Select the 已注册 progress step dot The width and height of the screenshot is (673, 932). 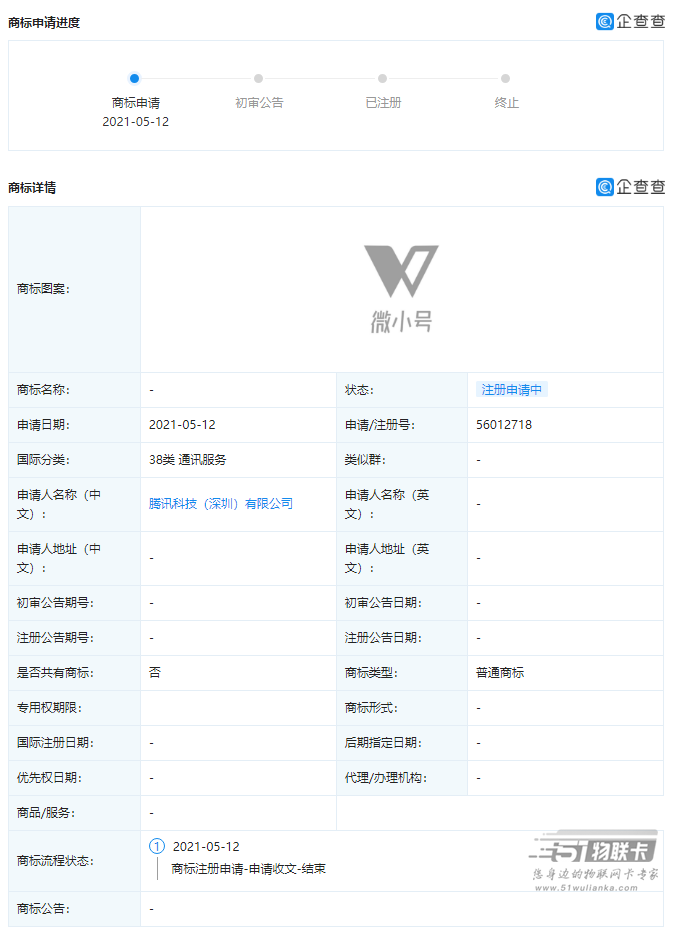coord(382,78)
